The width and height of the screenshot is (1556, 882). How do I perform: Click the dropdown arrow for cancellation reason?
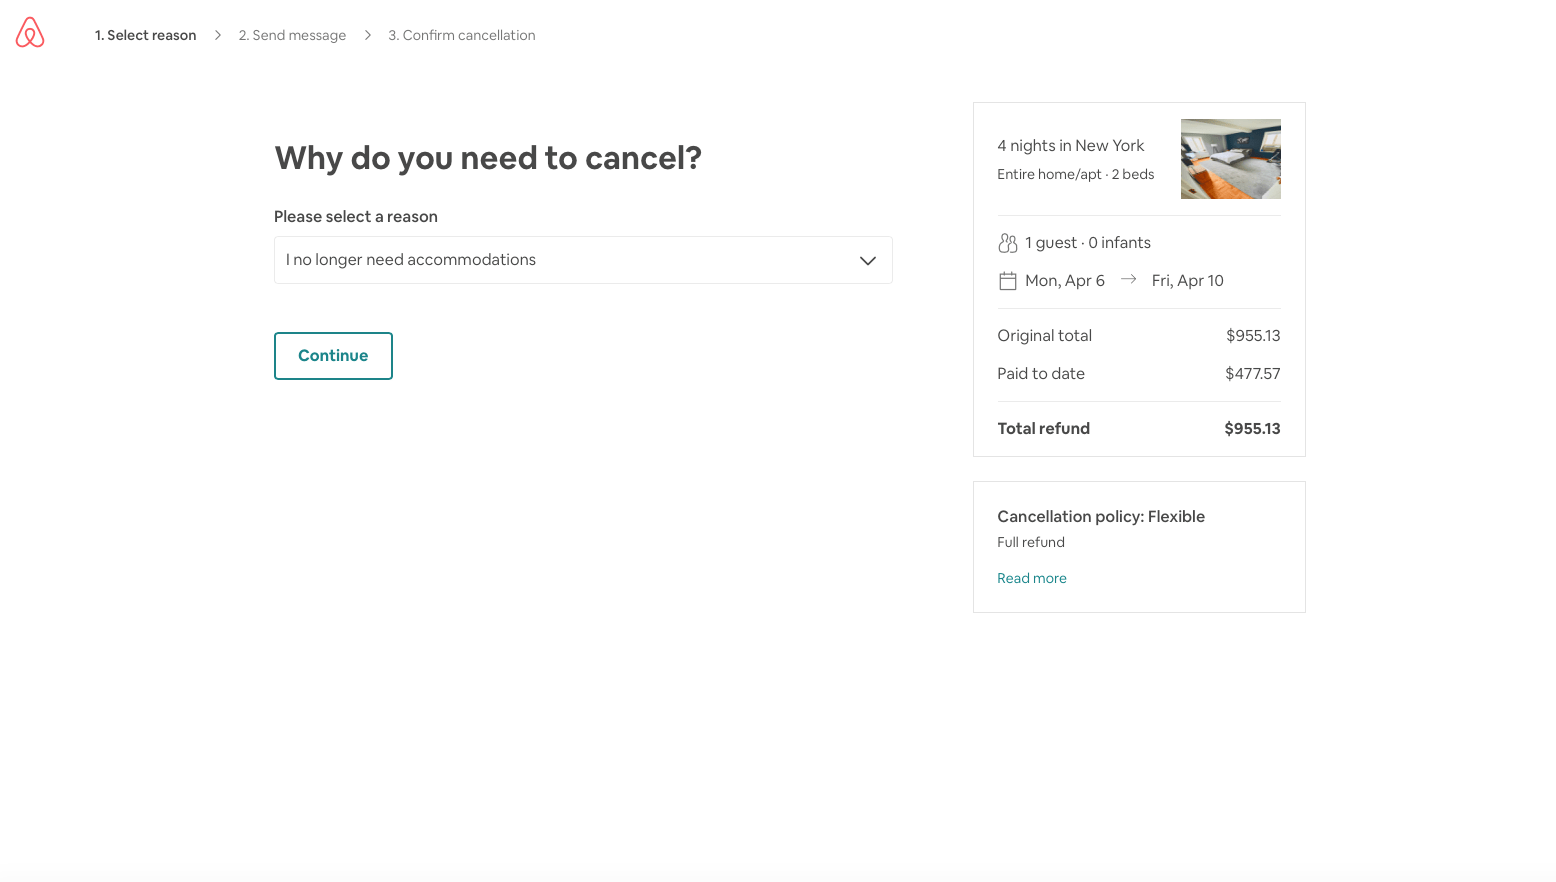click(867, 261)
